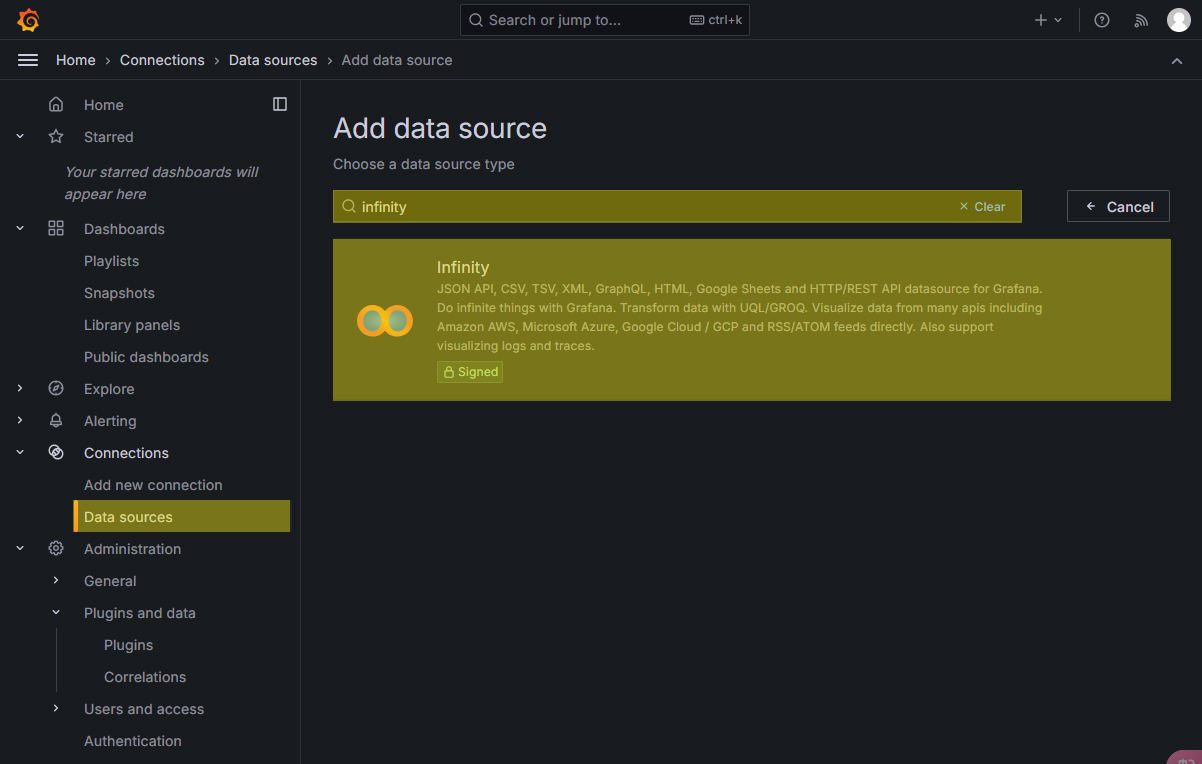Screen dimensions: 1202x764
Task: Open Home in the sidebar
Action: 104,104
